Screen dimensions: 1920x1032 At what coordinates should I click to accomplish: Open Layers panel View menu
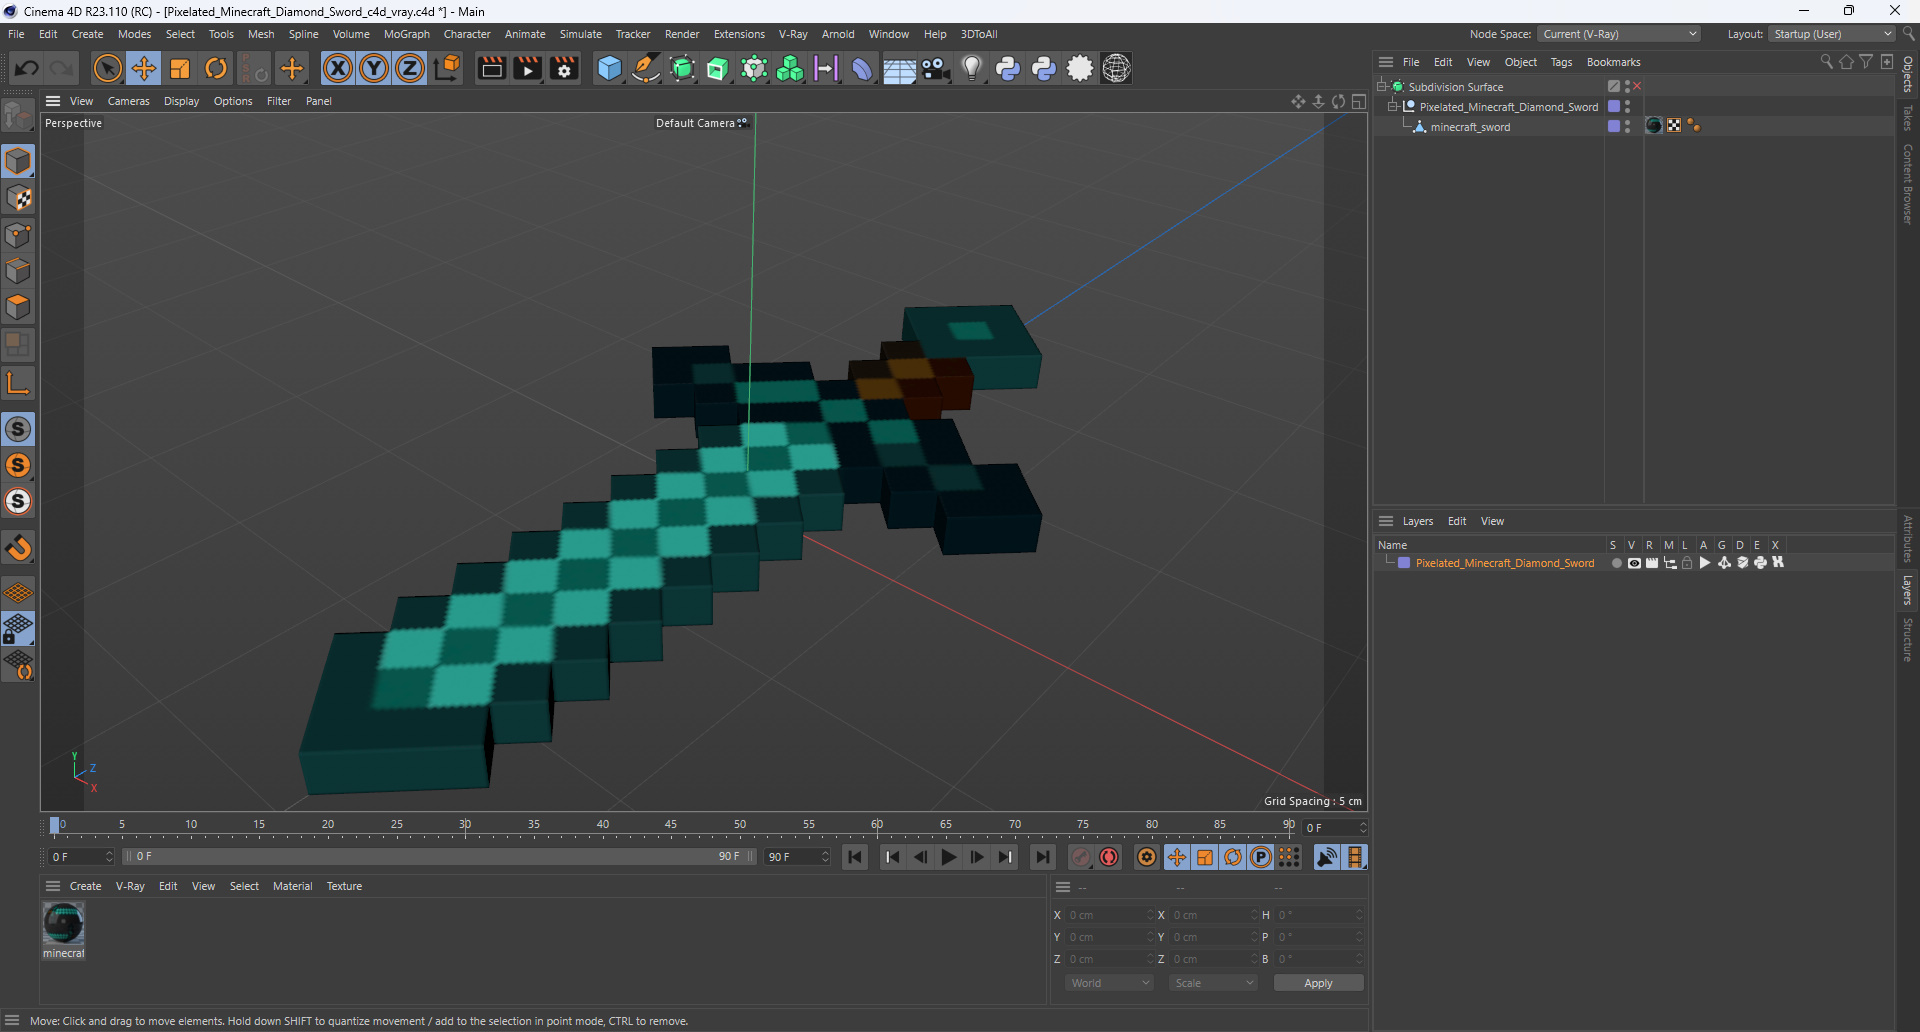point(1492,521)
